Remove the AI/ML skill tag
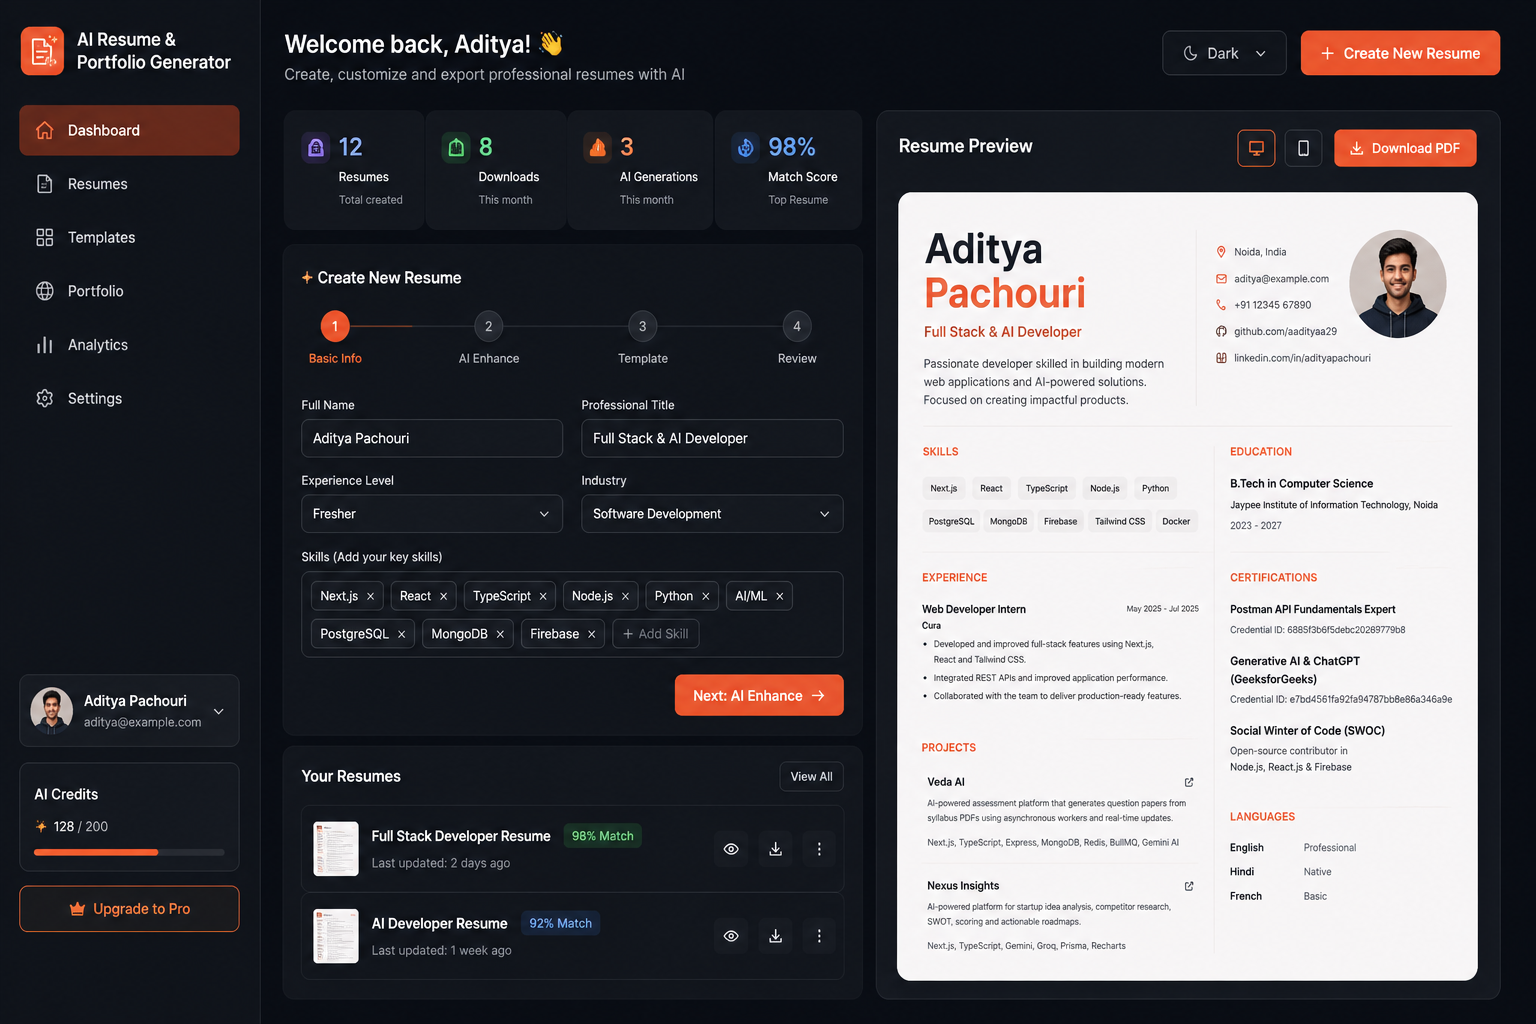Screen dimensions: 1536x1024 pyautogui.click(x=779, y=596)
